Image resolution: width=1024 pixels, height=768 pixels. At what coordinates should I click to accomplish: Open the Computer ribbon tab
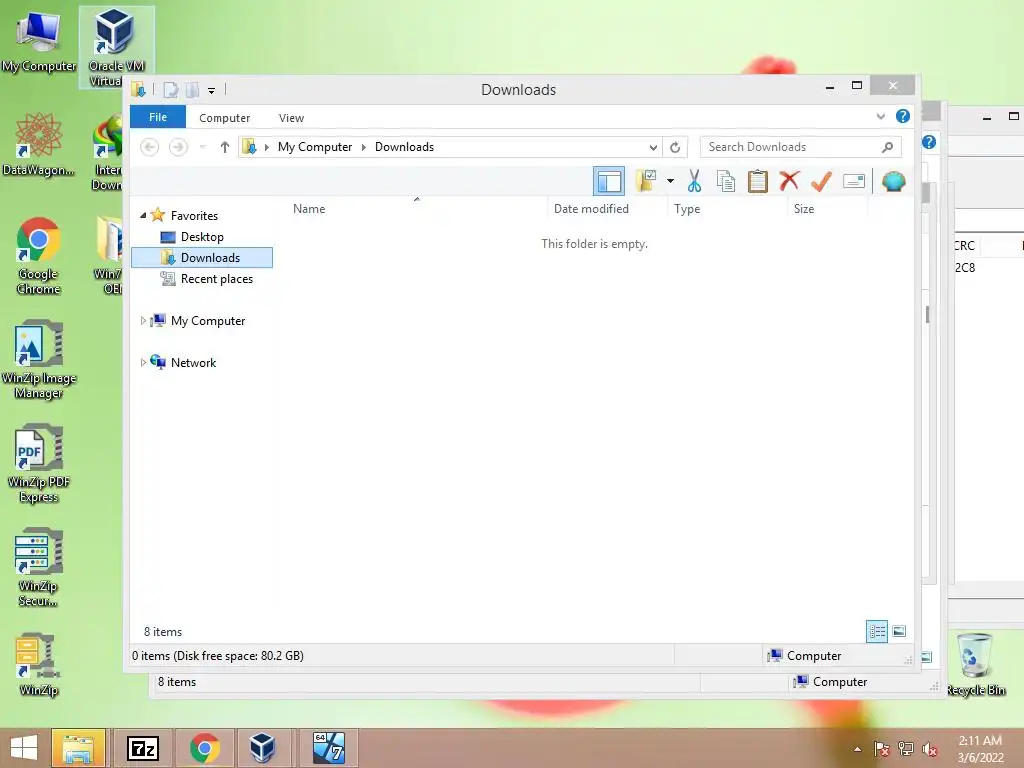[x=225, y=118]
